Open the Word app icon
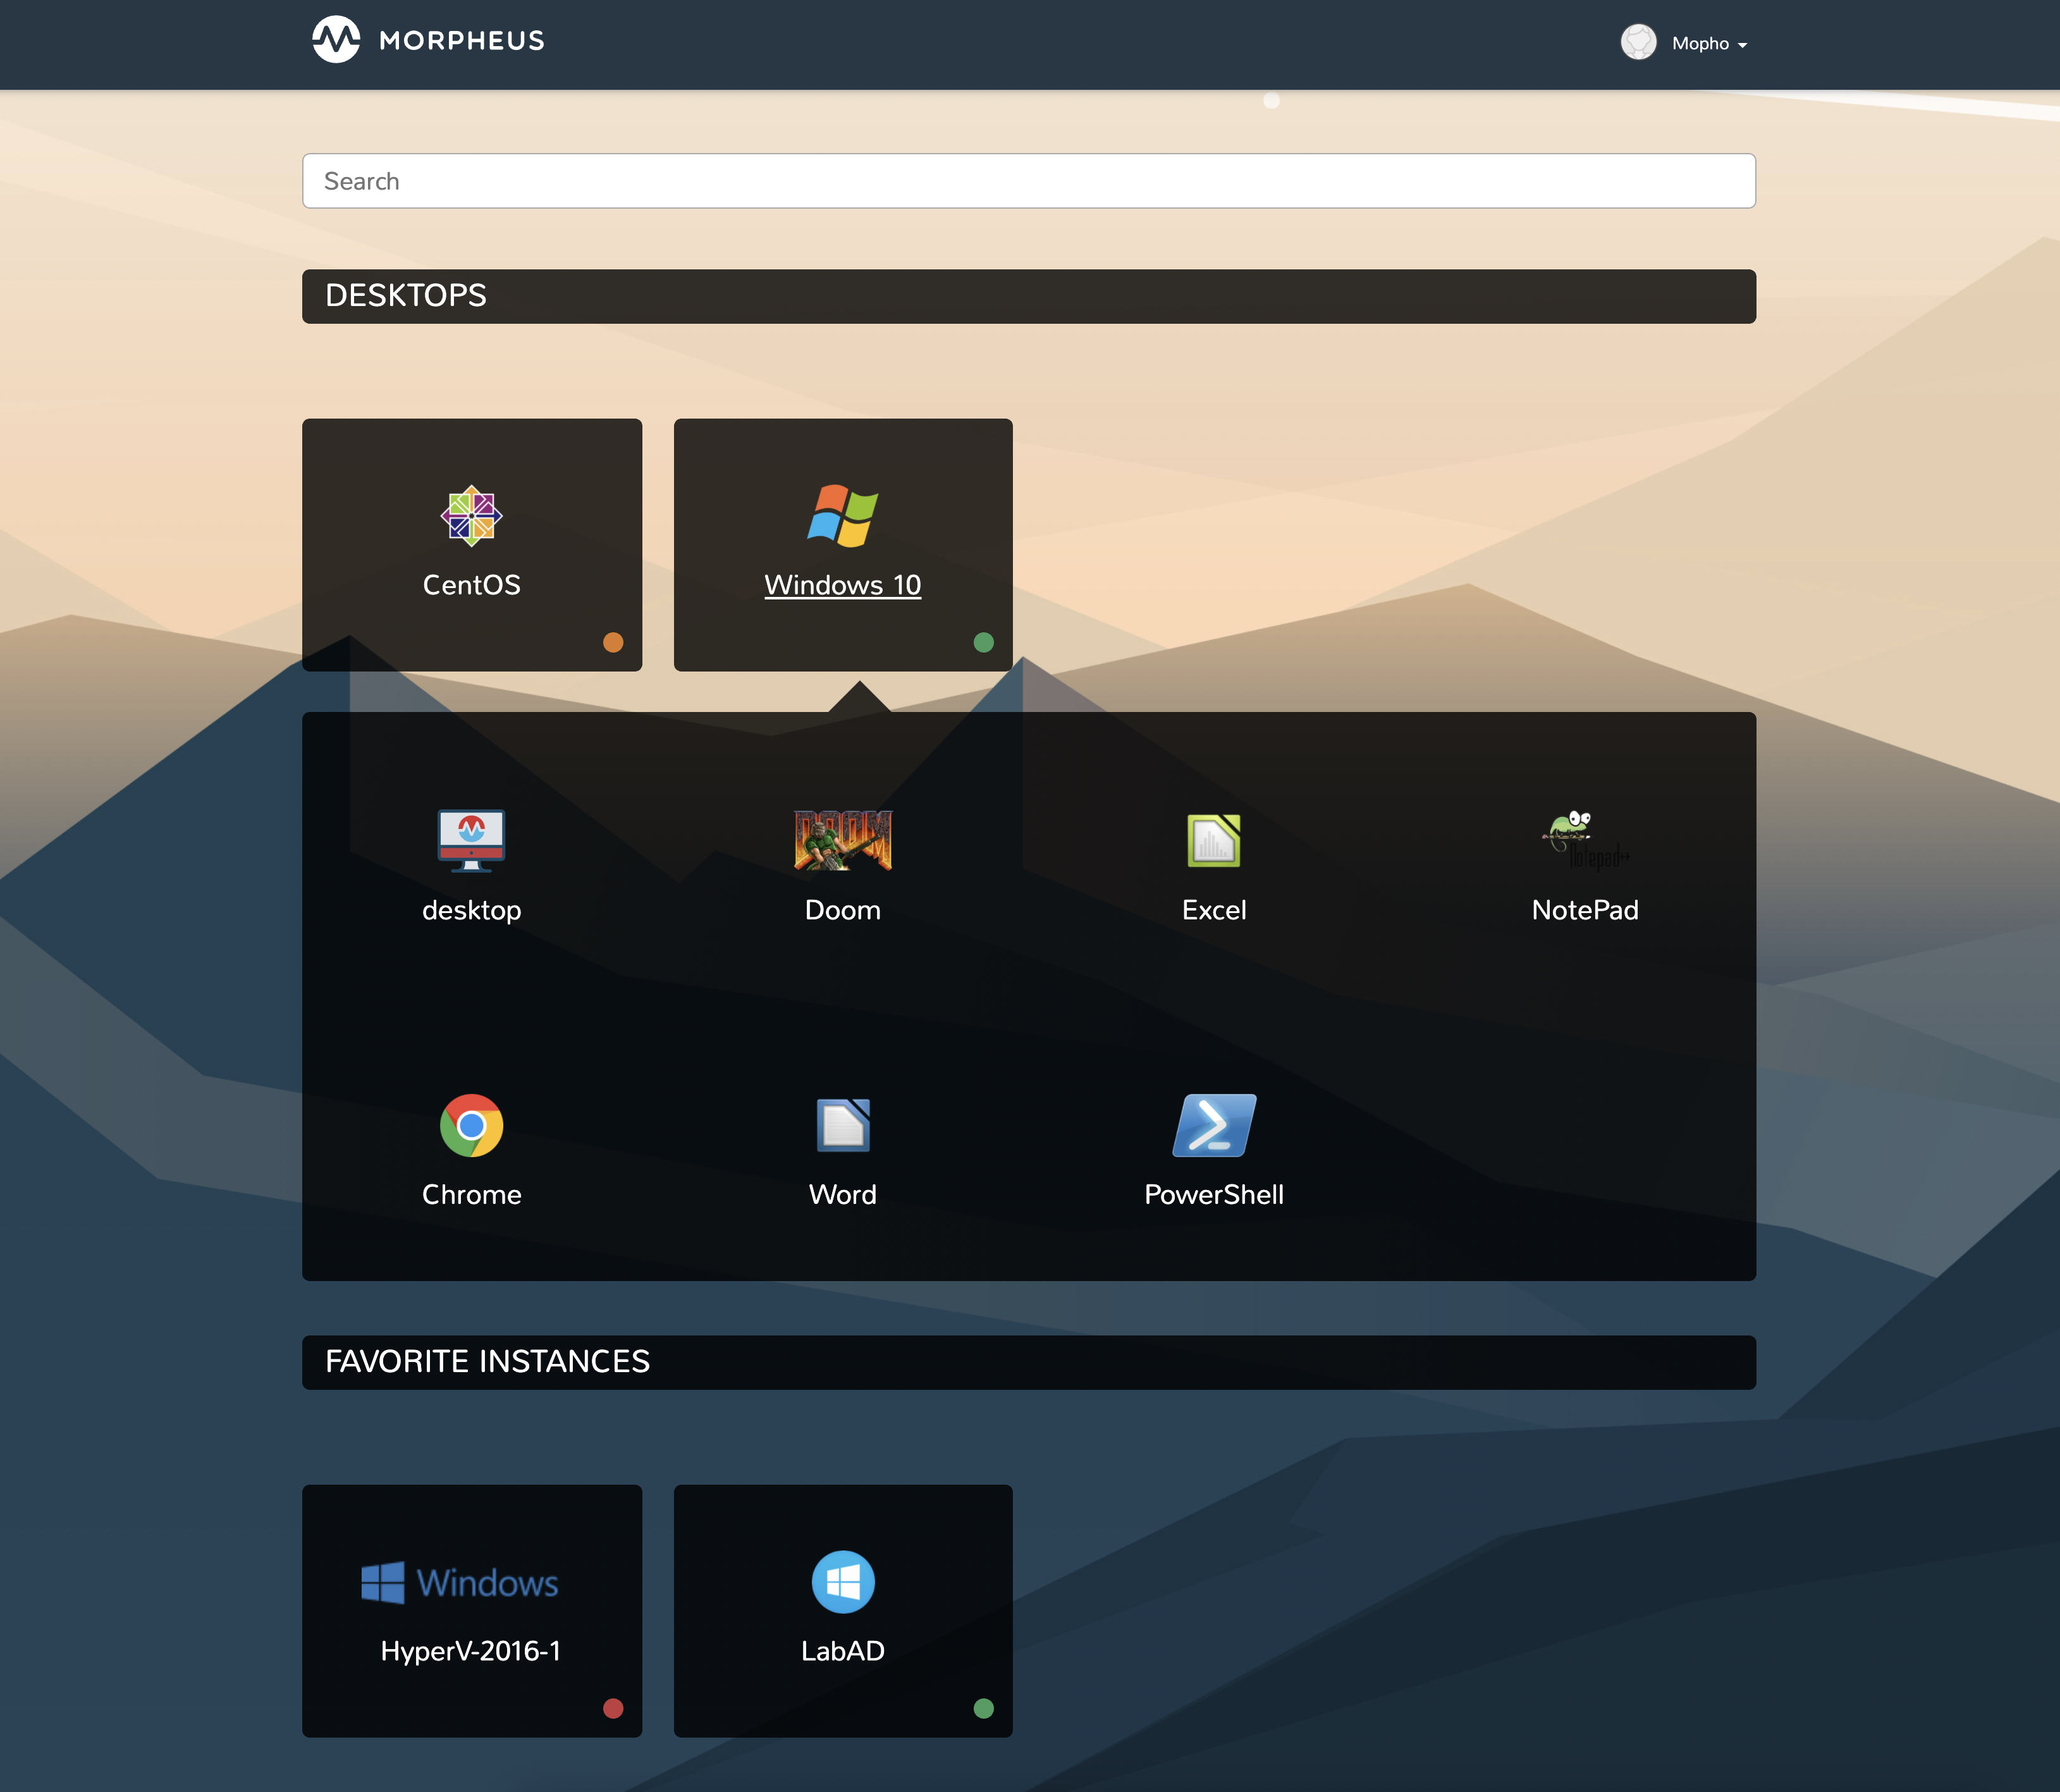 click(842, 1125)
